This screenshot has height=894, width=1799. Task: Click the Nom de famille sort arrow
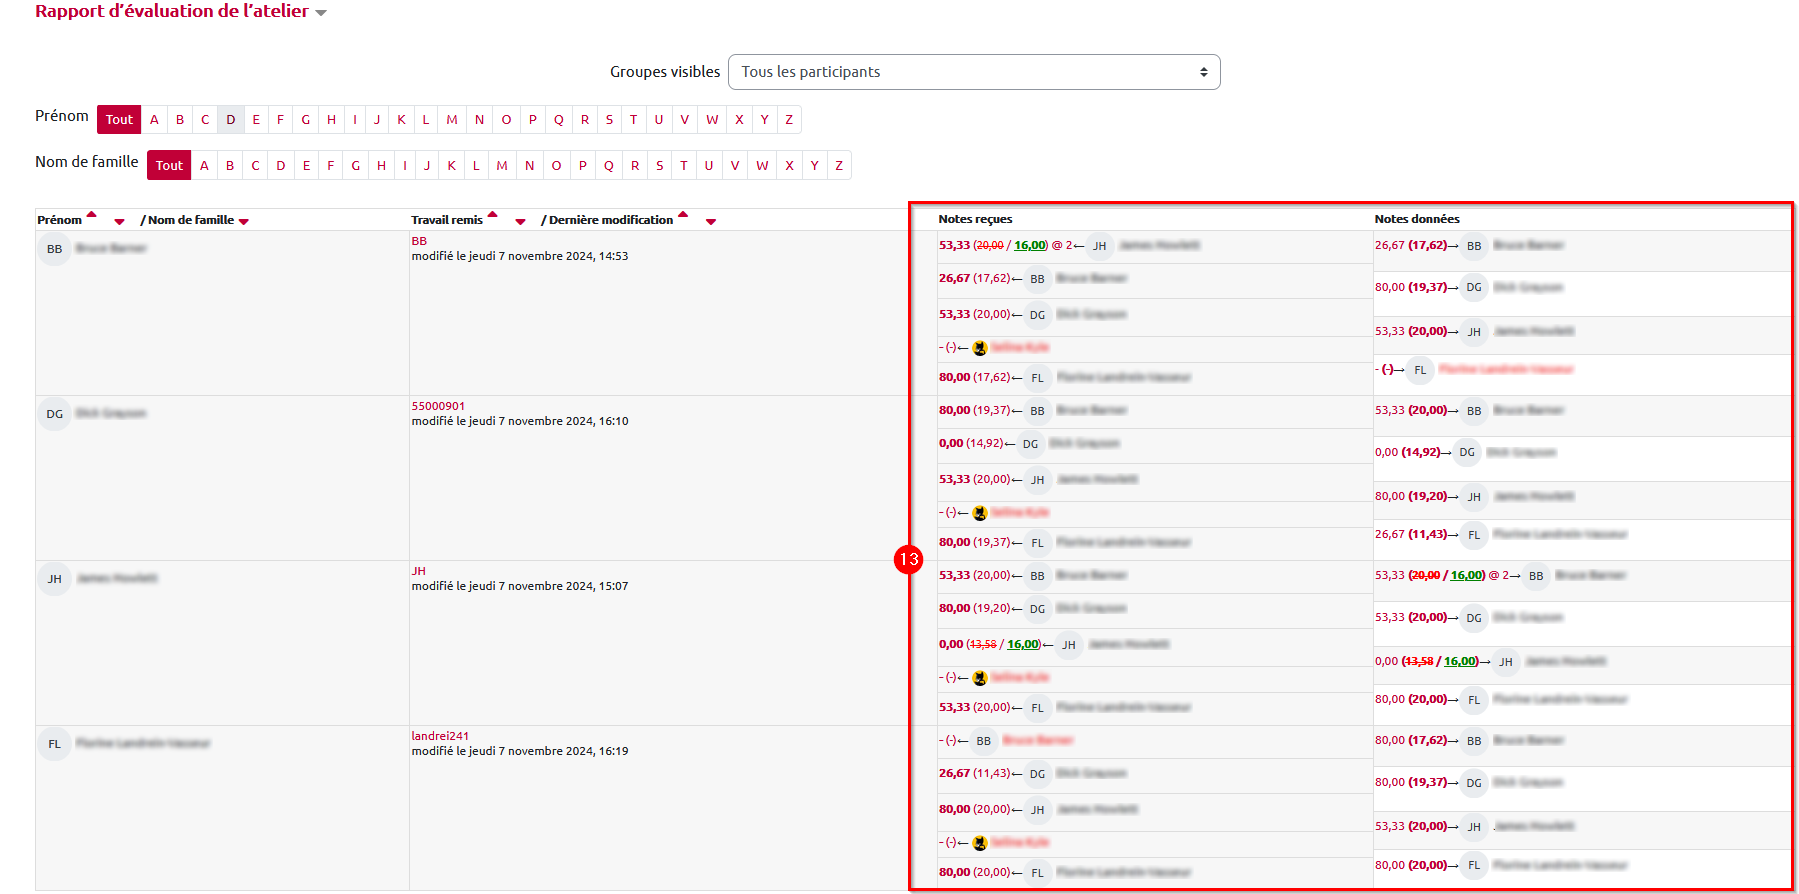244,222
